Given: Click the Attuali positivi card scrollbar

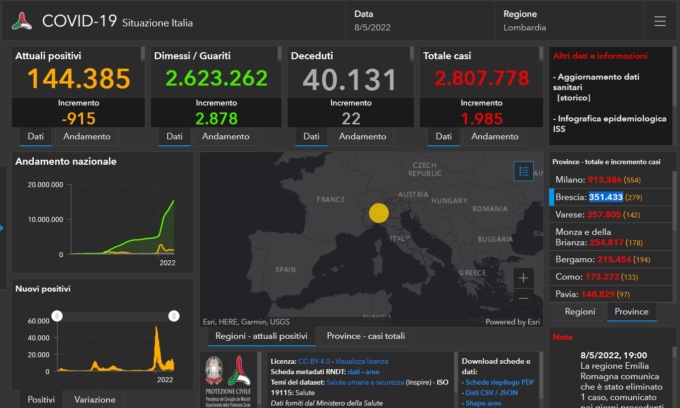Looking at the screenshot, I should (x=143, y=53).
